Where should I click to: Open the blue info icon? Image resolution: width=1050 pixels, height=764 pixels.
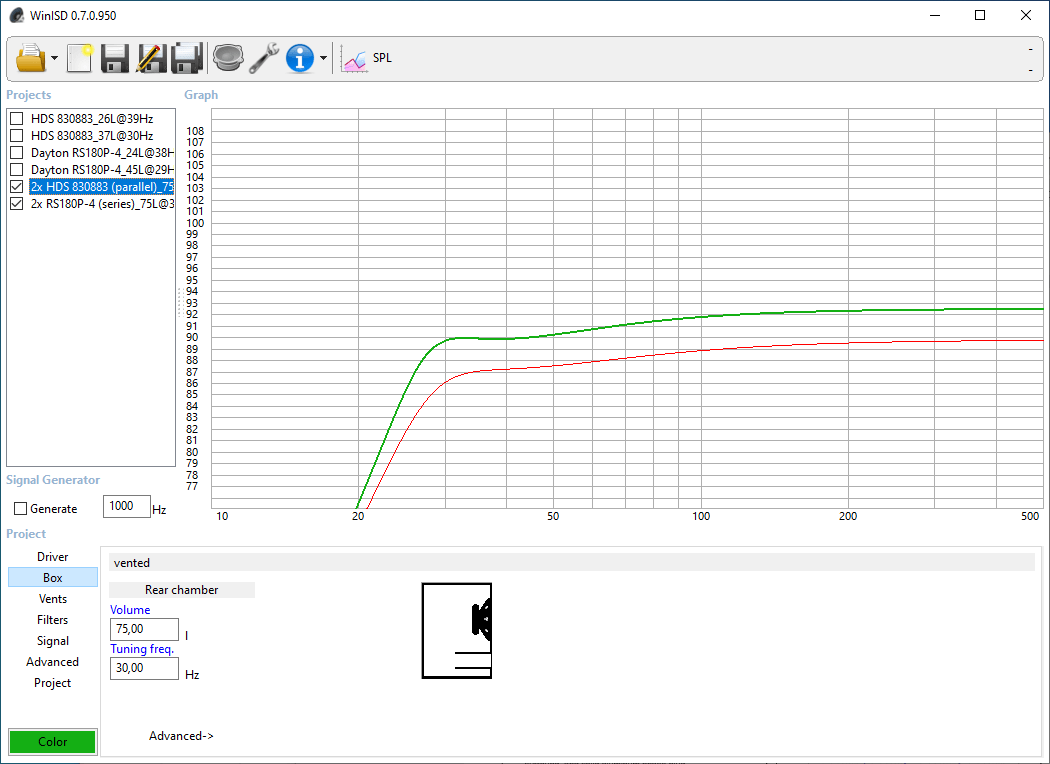(299, 58)
